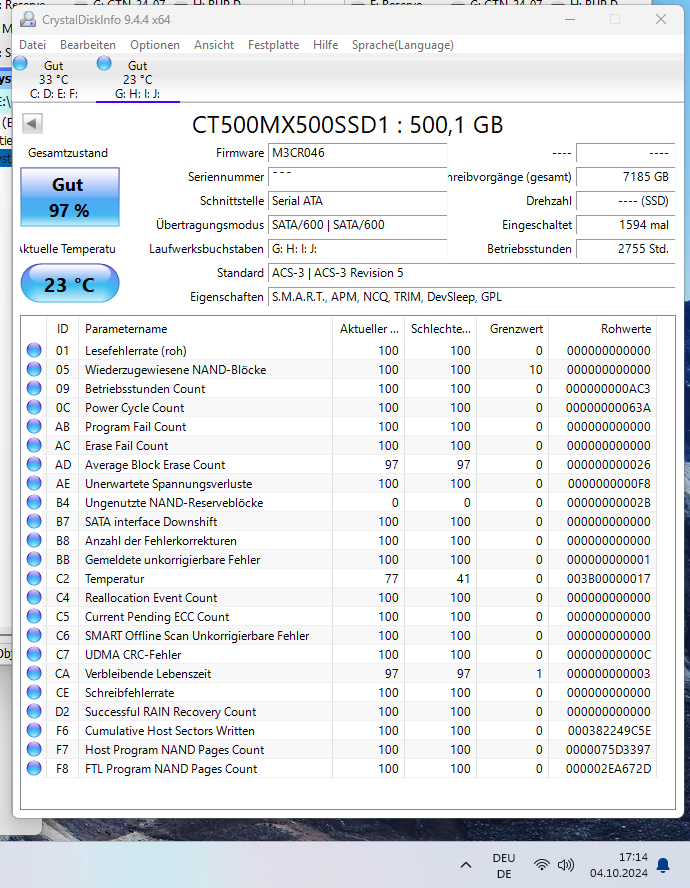
Task: Open the Datei menu
Action: 32,45
